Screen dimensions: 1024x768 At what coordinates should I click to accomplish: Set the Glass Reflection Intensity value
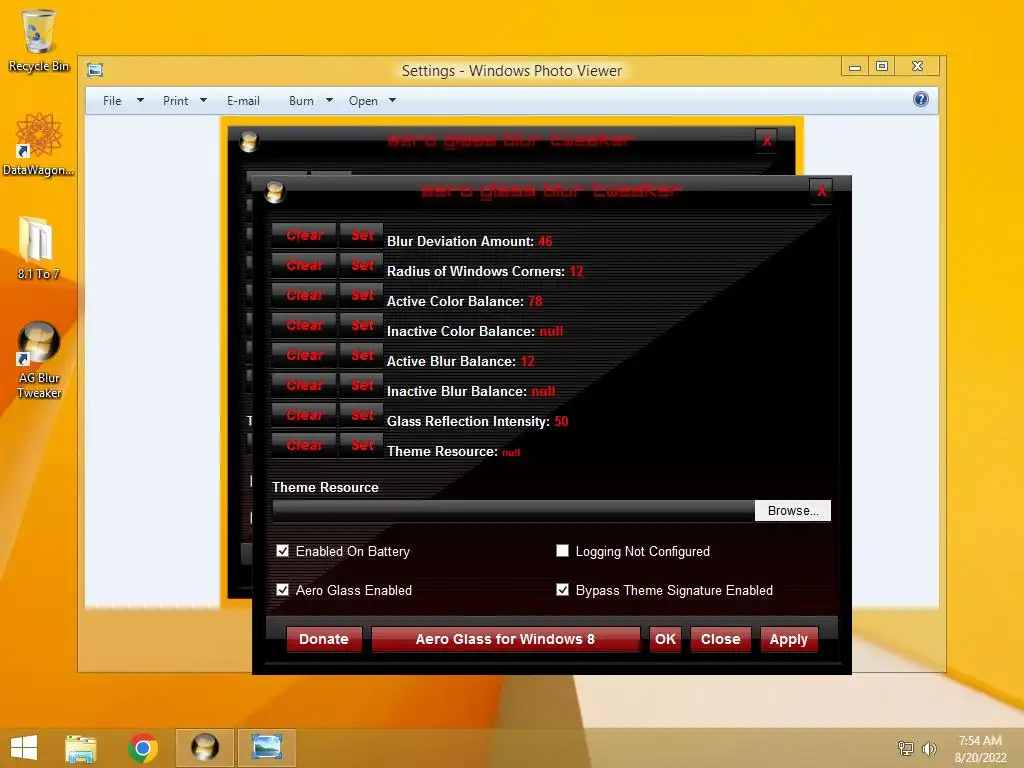click(362, 415)
